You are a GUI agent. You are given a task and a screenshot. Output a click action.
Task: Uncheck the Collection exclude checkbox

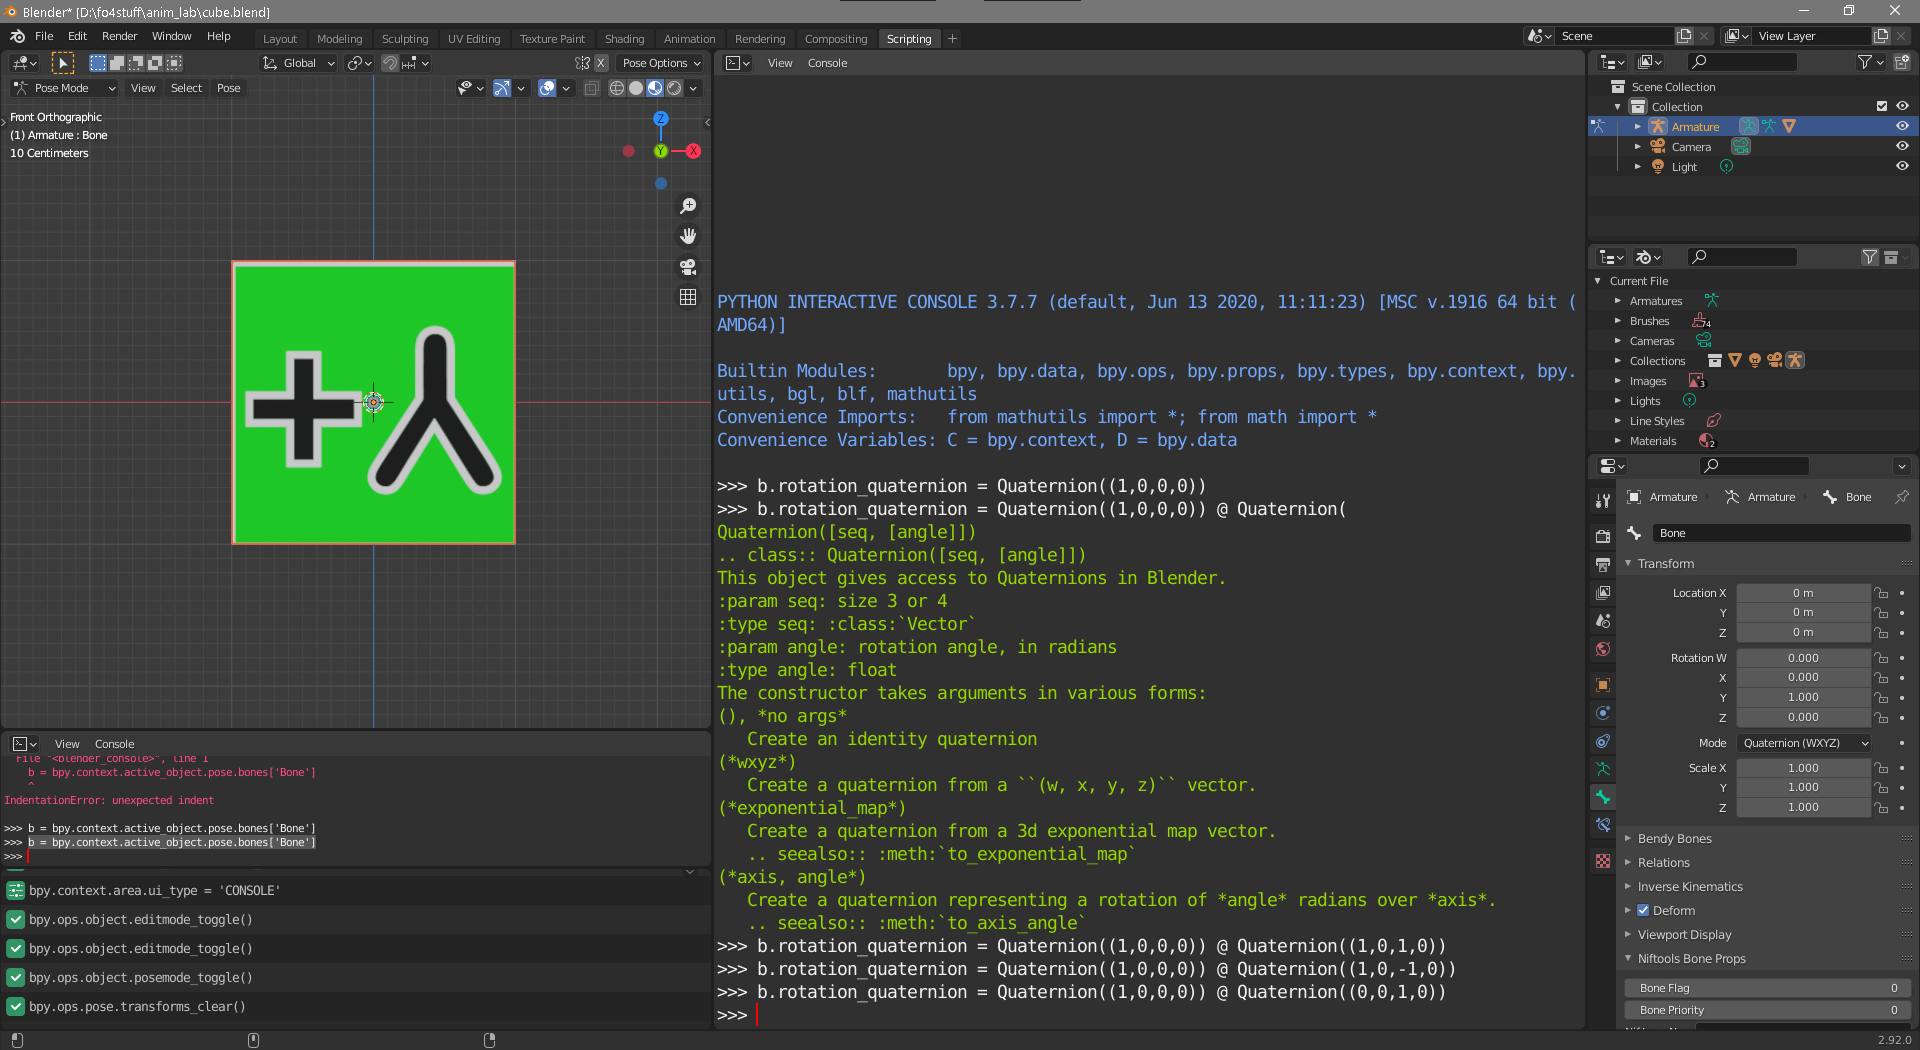[1882, 106]
